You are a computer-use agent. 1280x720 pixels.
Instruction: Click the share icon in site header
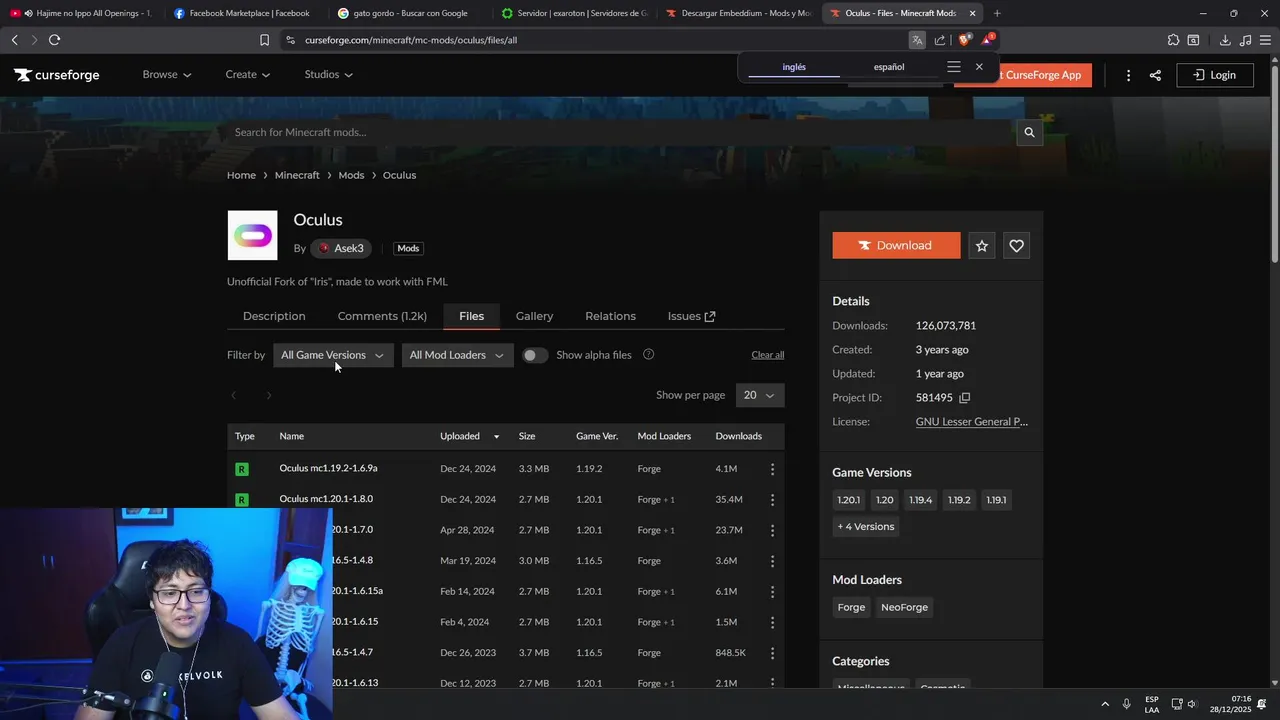1155,75
